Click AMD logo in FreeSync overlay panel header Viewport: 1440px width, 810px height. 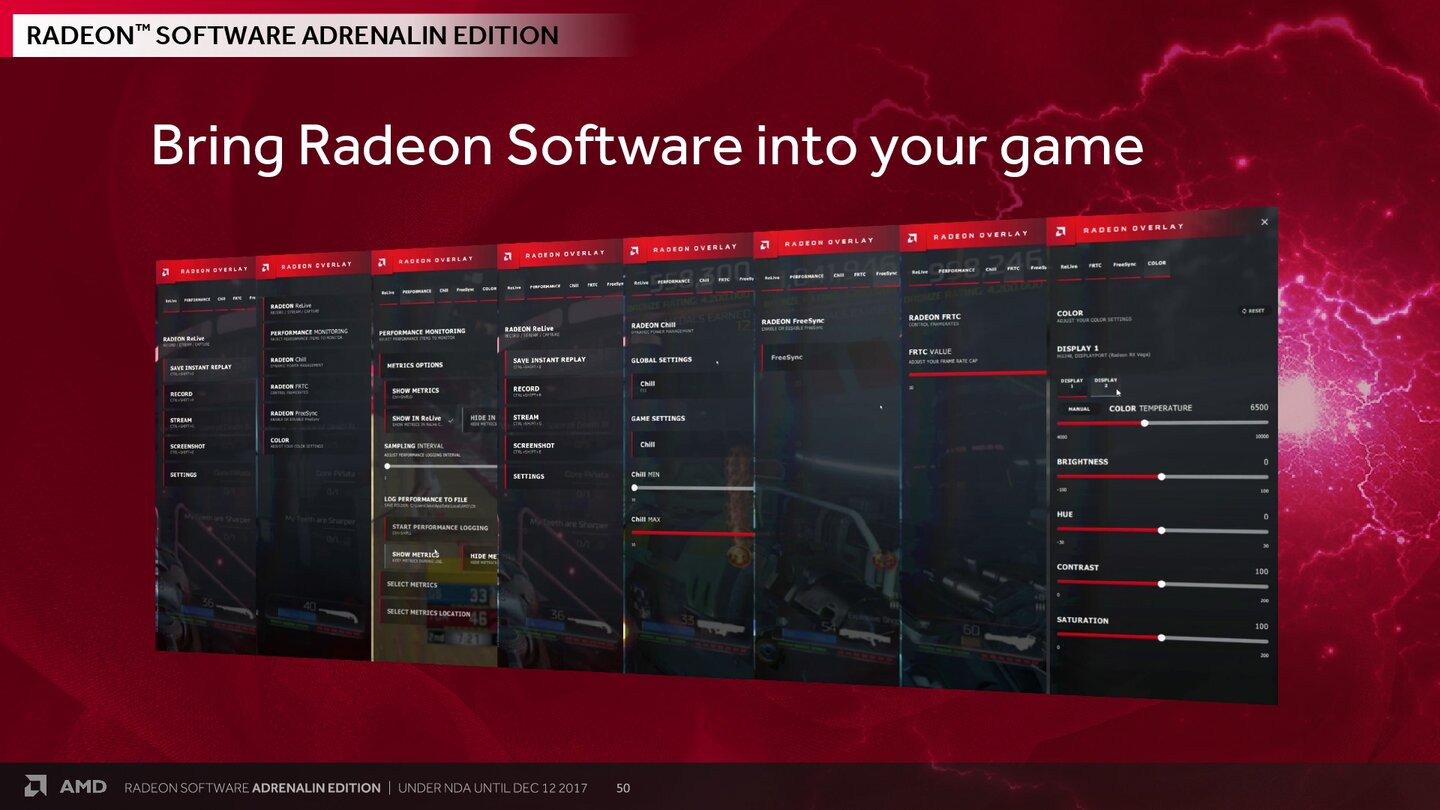click(765, 243)
